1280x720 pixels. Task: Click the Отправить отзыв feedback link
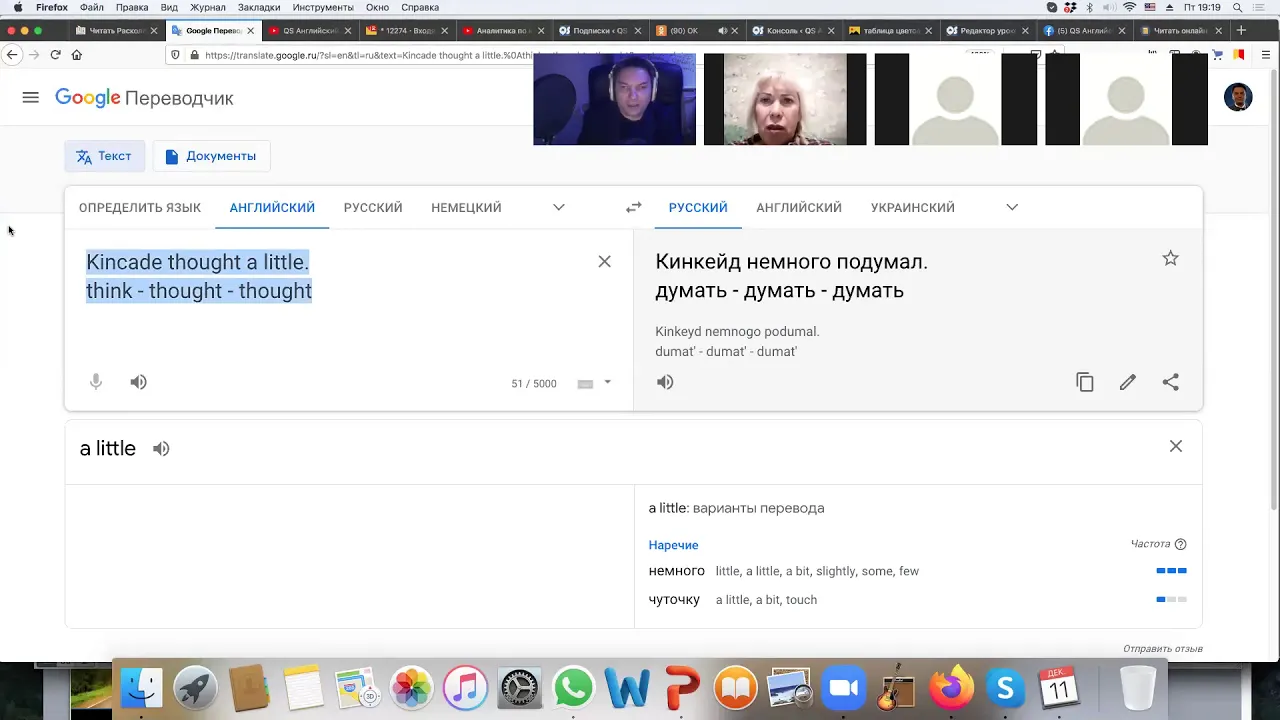tap(1162, 649)
